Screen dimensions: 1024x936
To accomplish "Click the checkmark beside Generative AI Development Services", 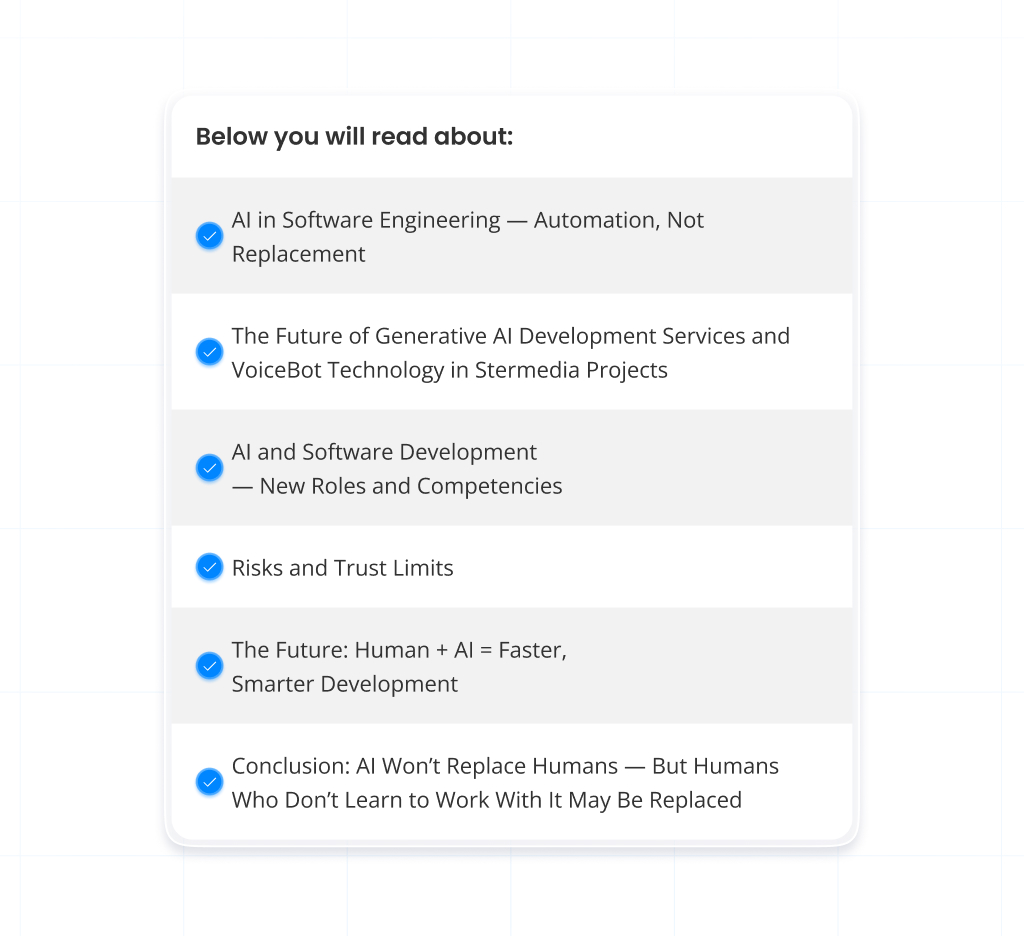I will pyautogui.click(x=209, y=351).
